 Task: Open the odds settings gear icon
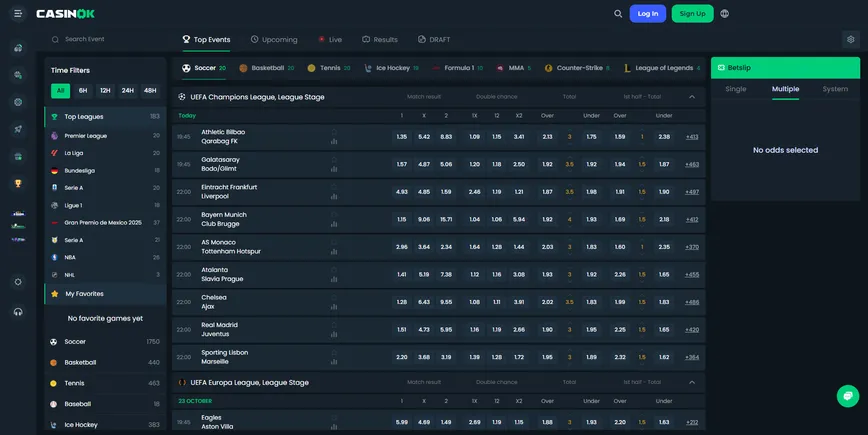click(x=850, y=40)
